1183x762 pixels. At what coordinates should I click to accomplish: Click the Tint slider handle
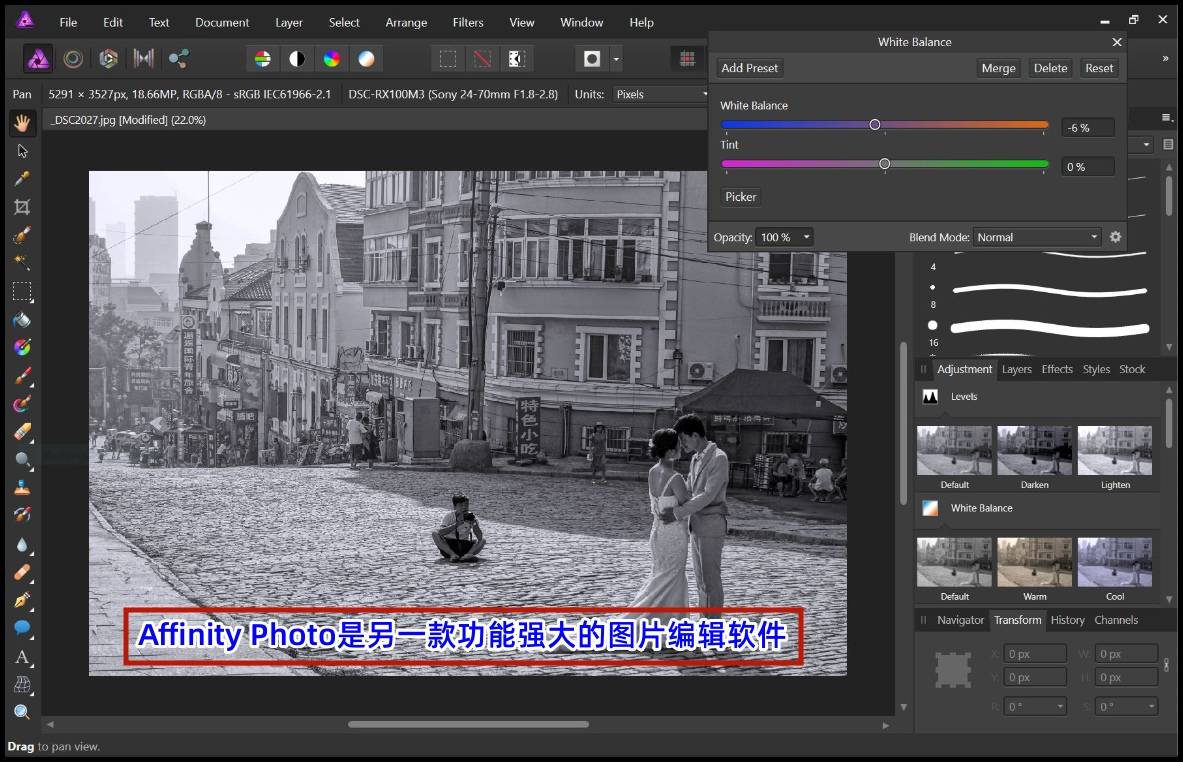coord(884,164)
